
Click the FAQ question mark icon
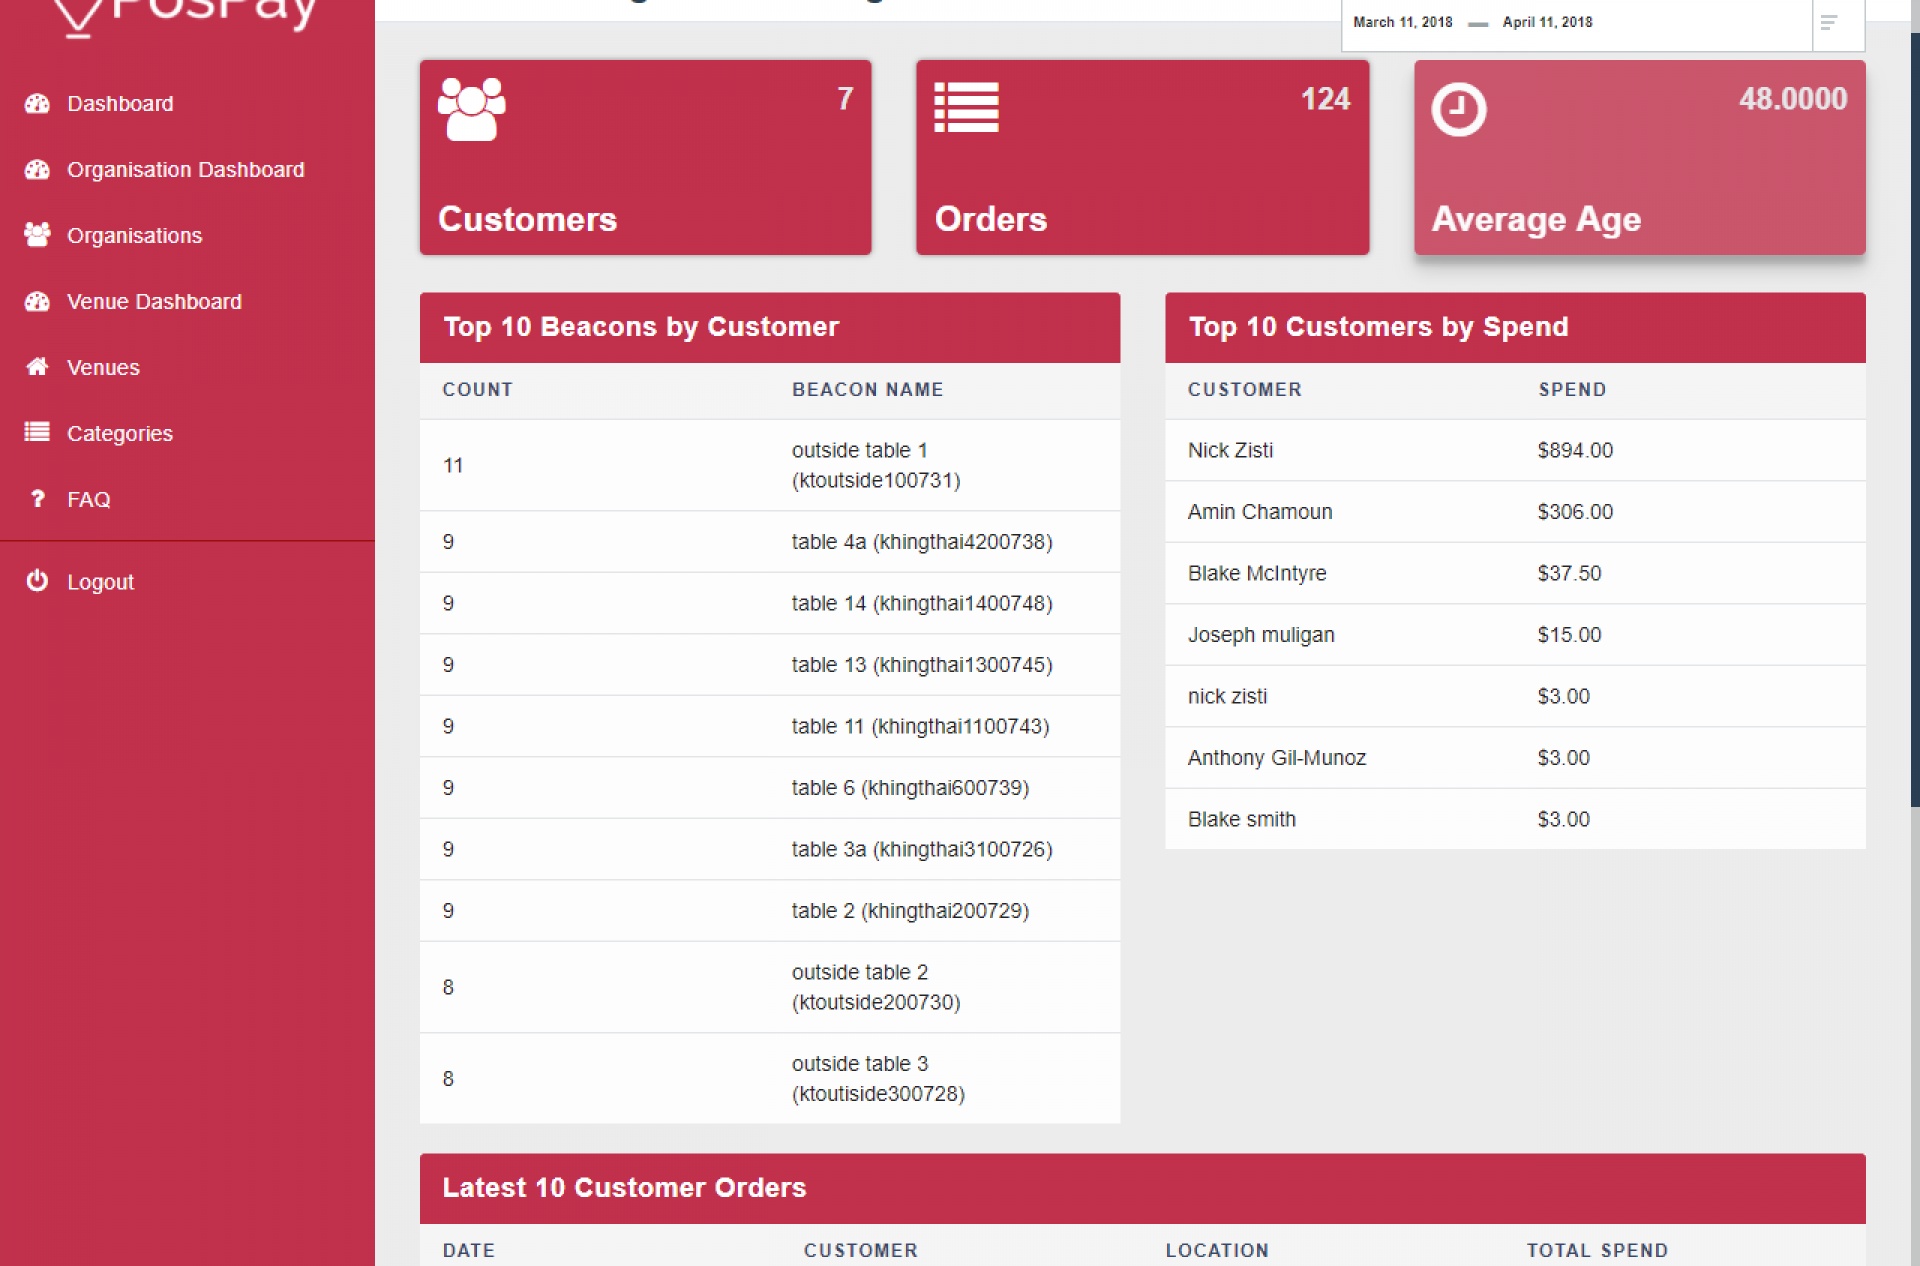click(37, 498)
